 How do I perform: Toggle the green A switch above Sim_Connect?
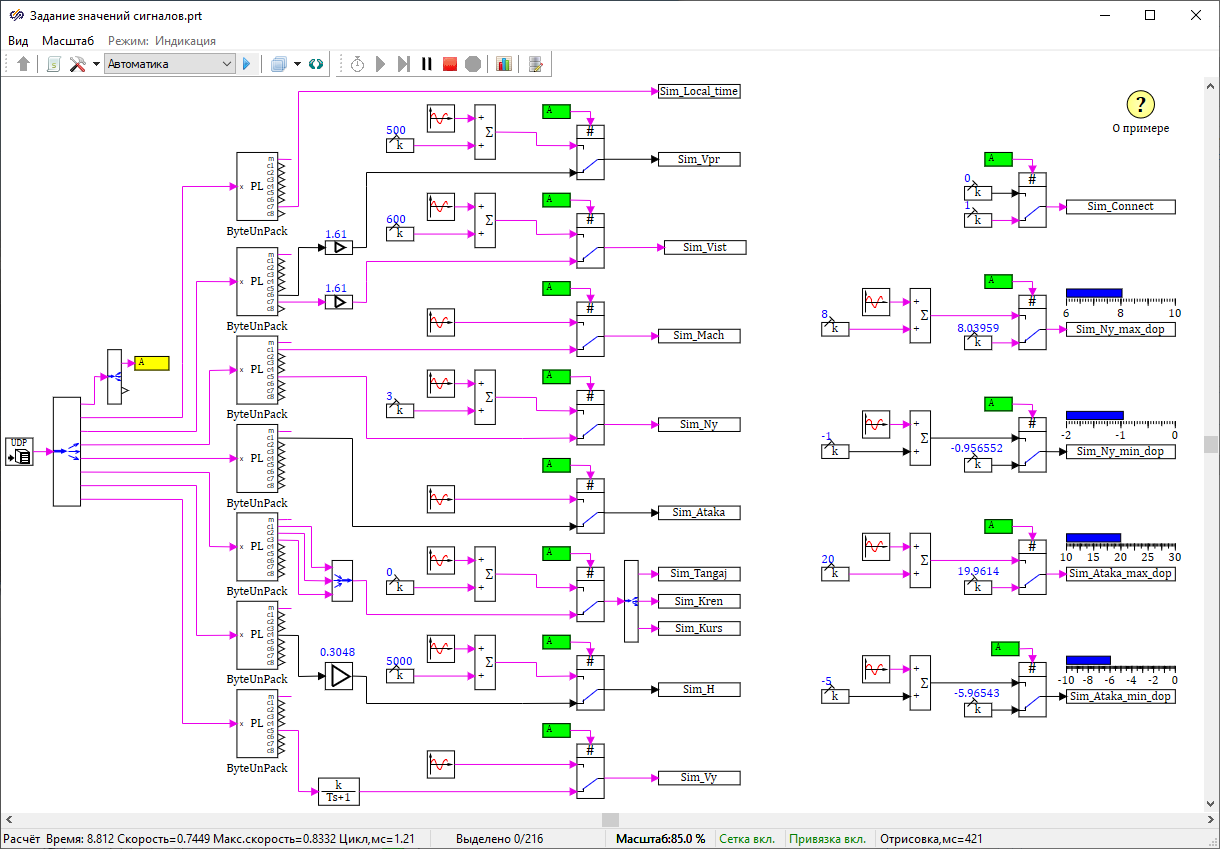click(997, 159)
